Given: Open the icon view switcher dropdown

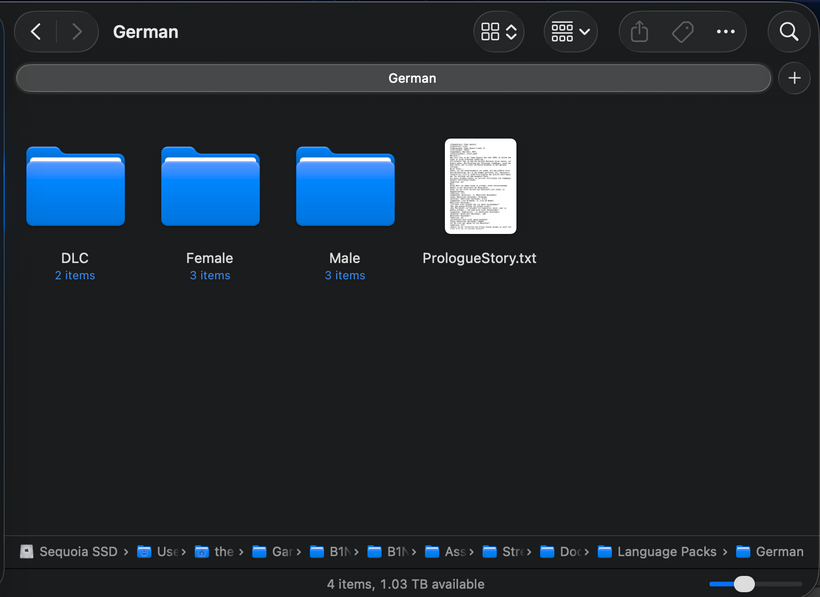Looking at the screenshot, I should point(499,32).
